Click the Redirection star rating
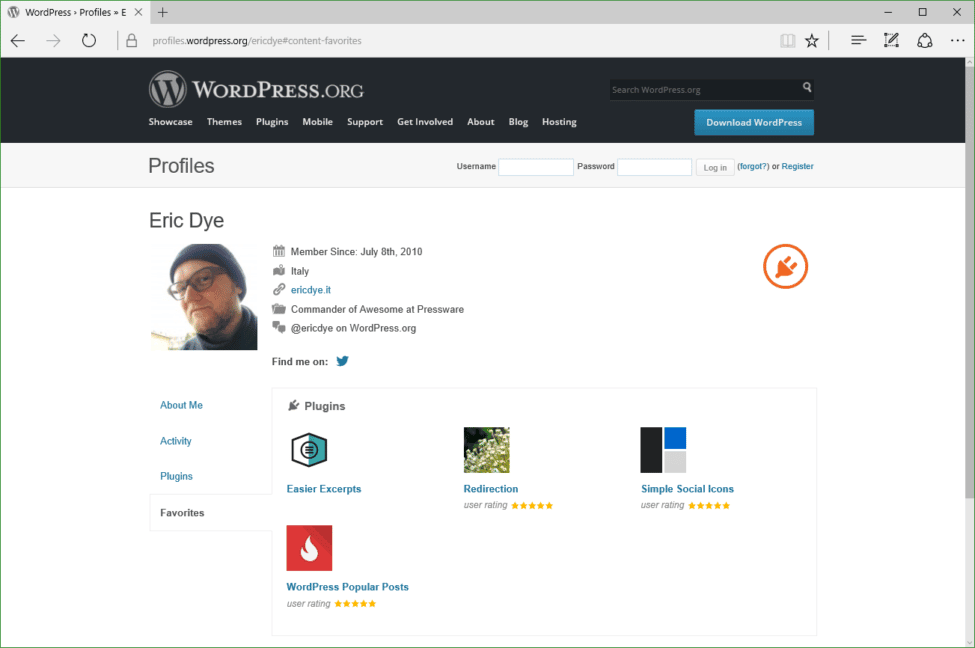Image resolution: width=975 pixels, height=648 pixels. pos(532,505)
